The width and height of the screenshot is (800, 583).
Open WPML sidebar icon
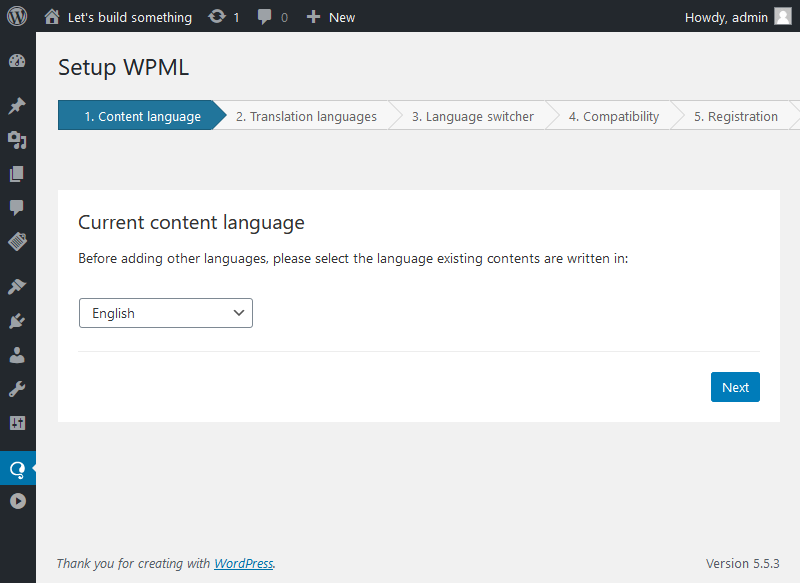17,468
